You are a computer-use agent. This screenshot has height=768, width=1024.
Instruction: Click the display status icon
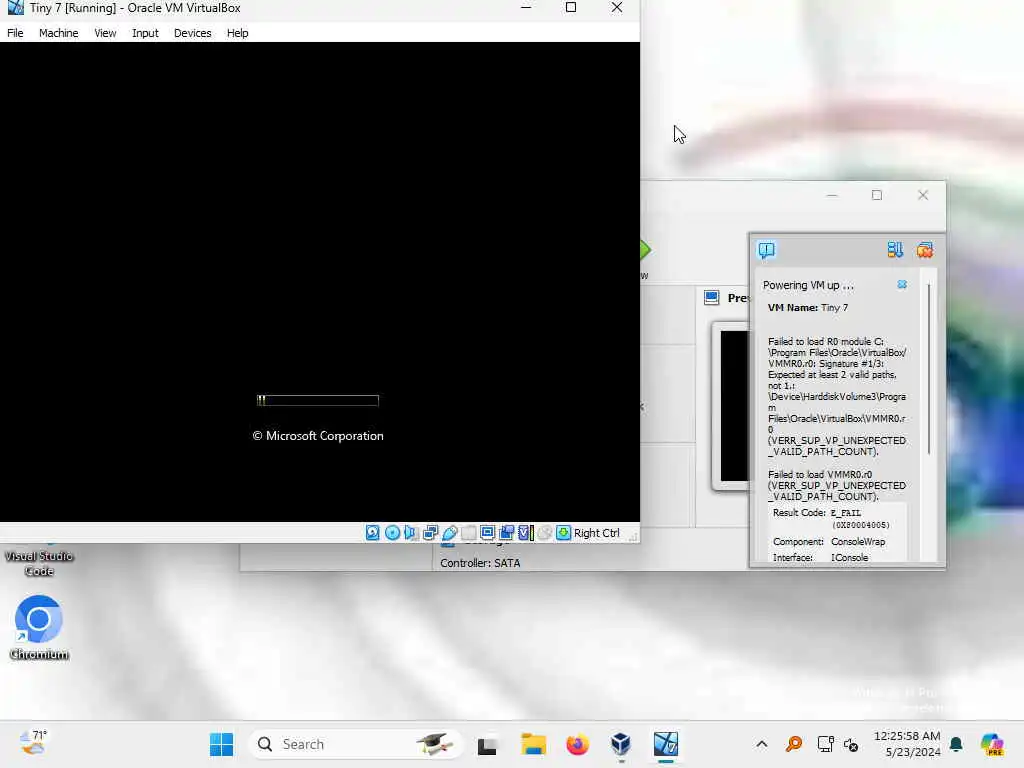pos(487,533)
